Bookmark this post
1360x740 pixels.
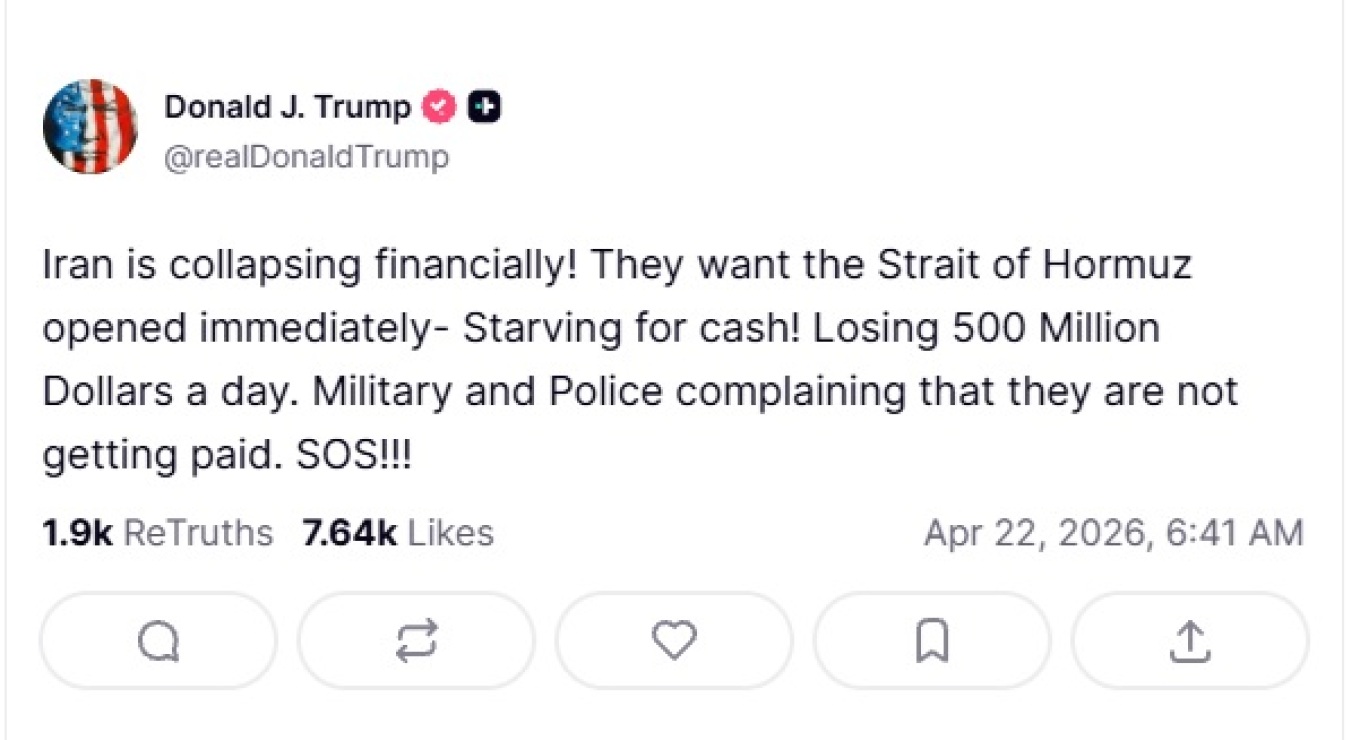(x=932, y=640)
